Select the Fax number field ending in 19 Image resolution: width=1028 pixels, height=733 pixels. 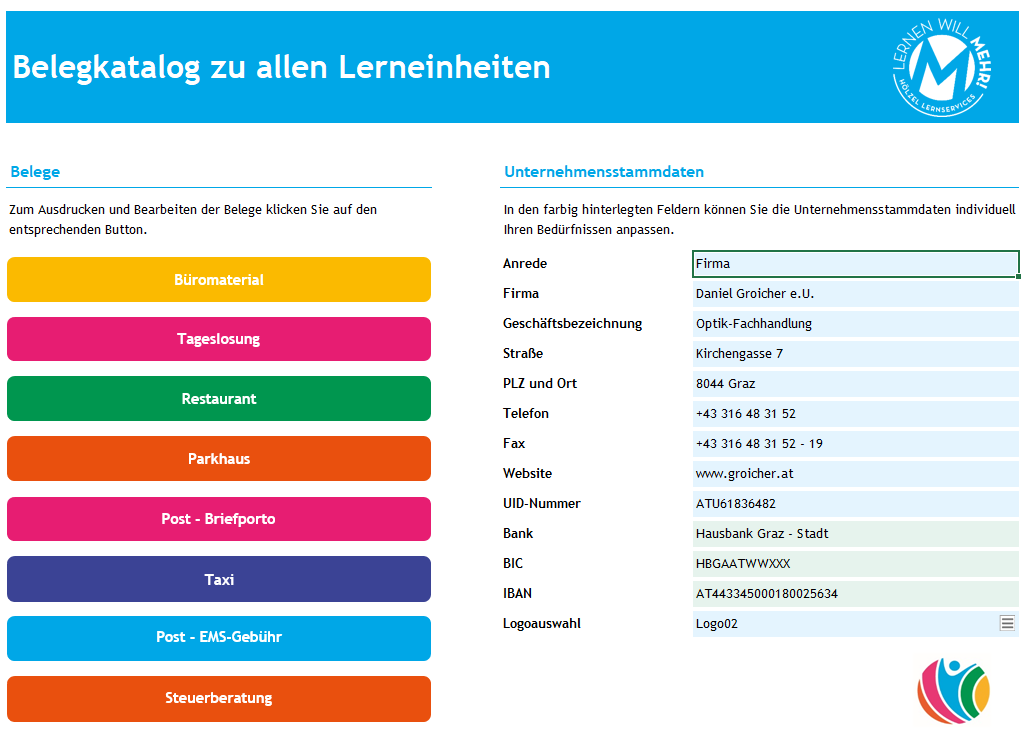[856, 444]
